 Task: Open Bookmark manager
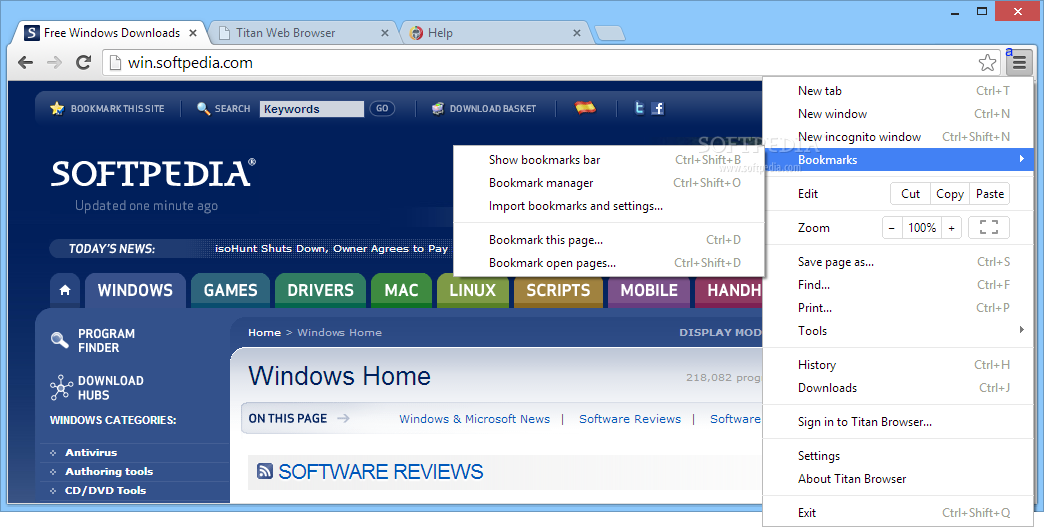(x=609, y=183)
